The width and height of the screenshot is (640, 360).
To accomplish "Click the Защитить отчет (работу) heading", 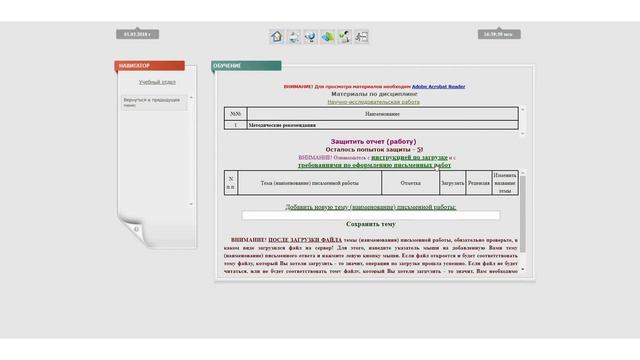I will coord(373,141).
